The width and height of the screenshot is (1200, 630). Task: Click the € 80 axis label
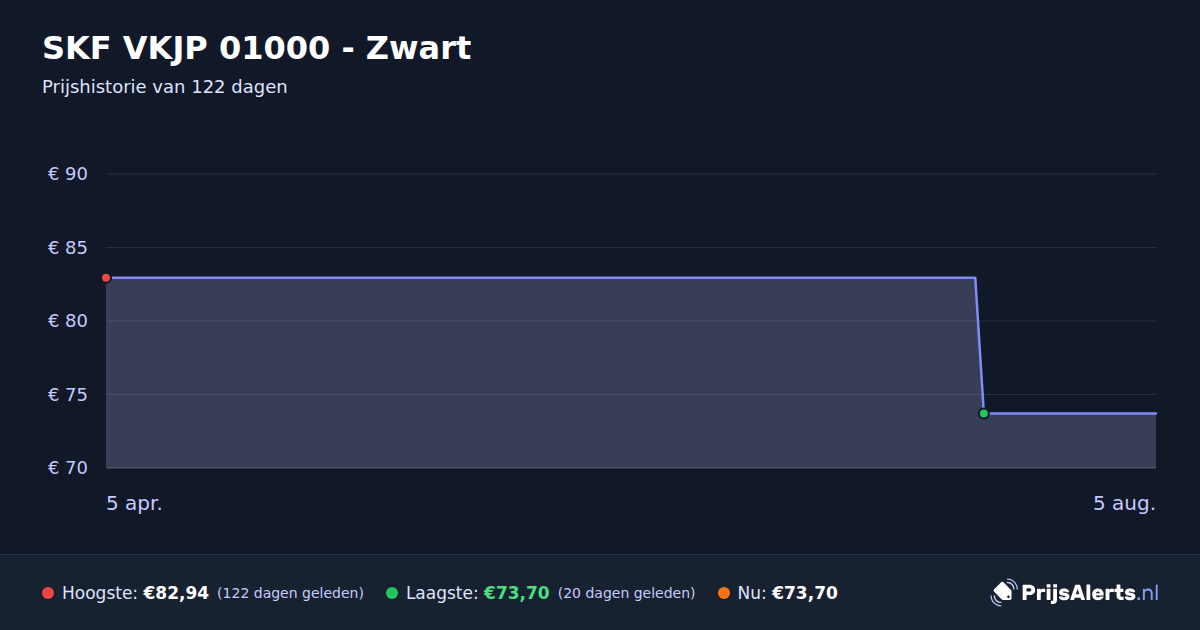click(x=68, y=321)
